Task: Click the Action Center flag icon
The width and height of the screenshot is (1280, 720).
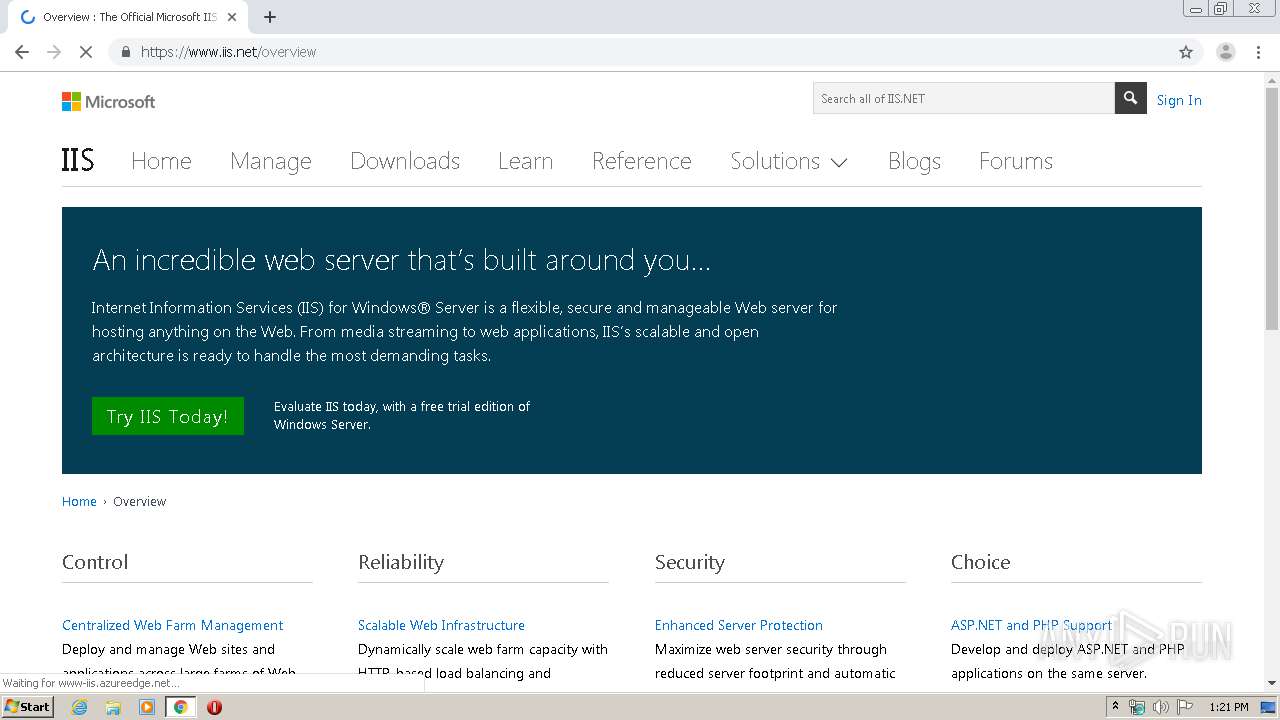Action: [1185, 707]
